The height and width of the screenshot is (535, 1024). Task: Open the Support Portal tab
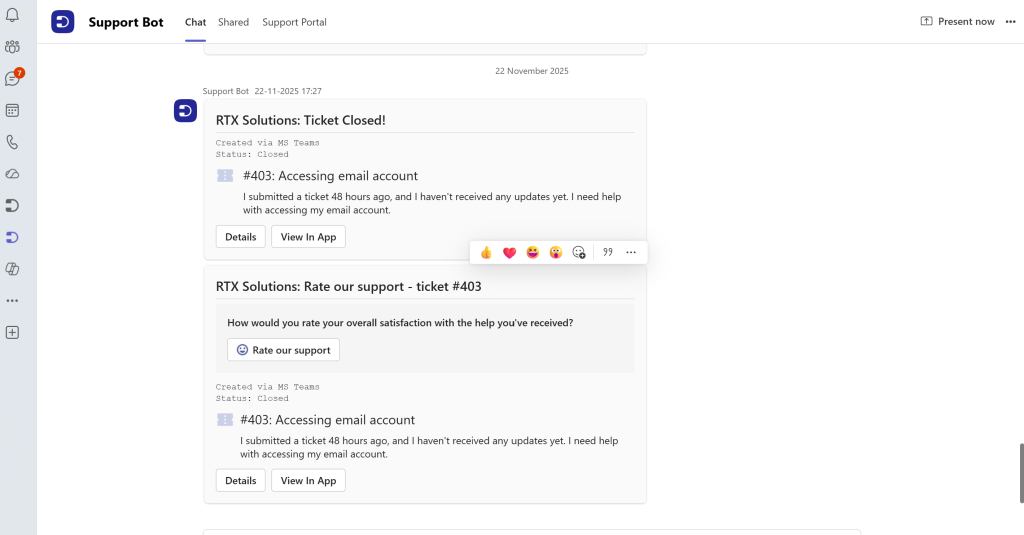(295, 22)
